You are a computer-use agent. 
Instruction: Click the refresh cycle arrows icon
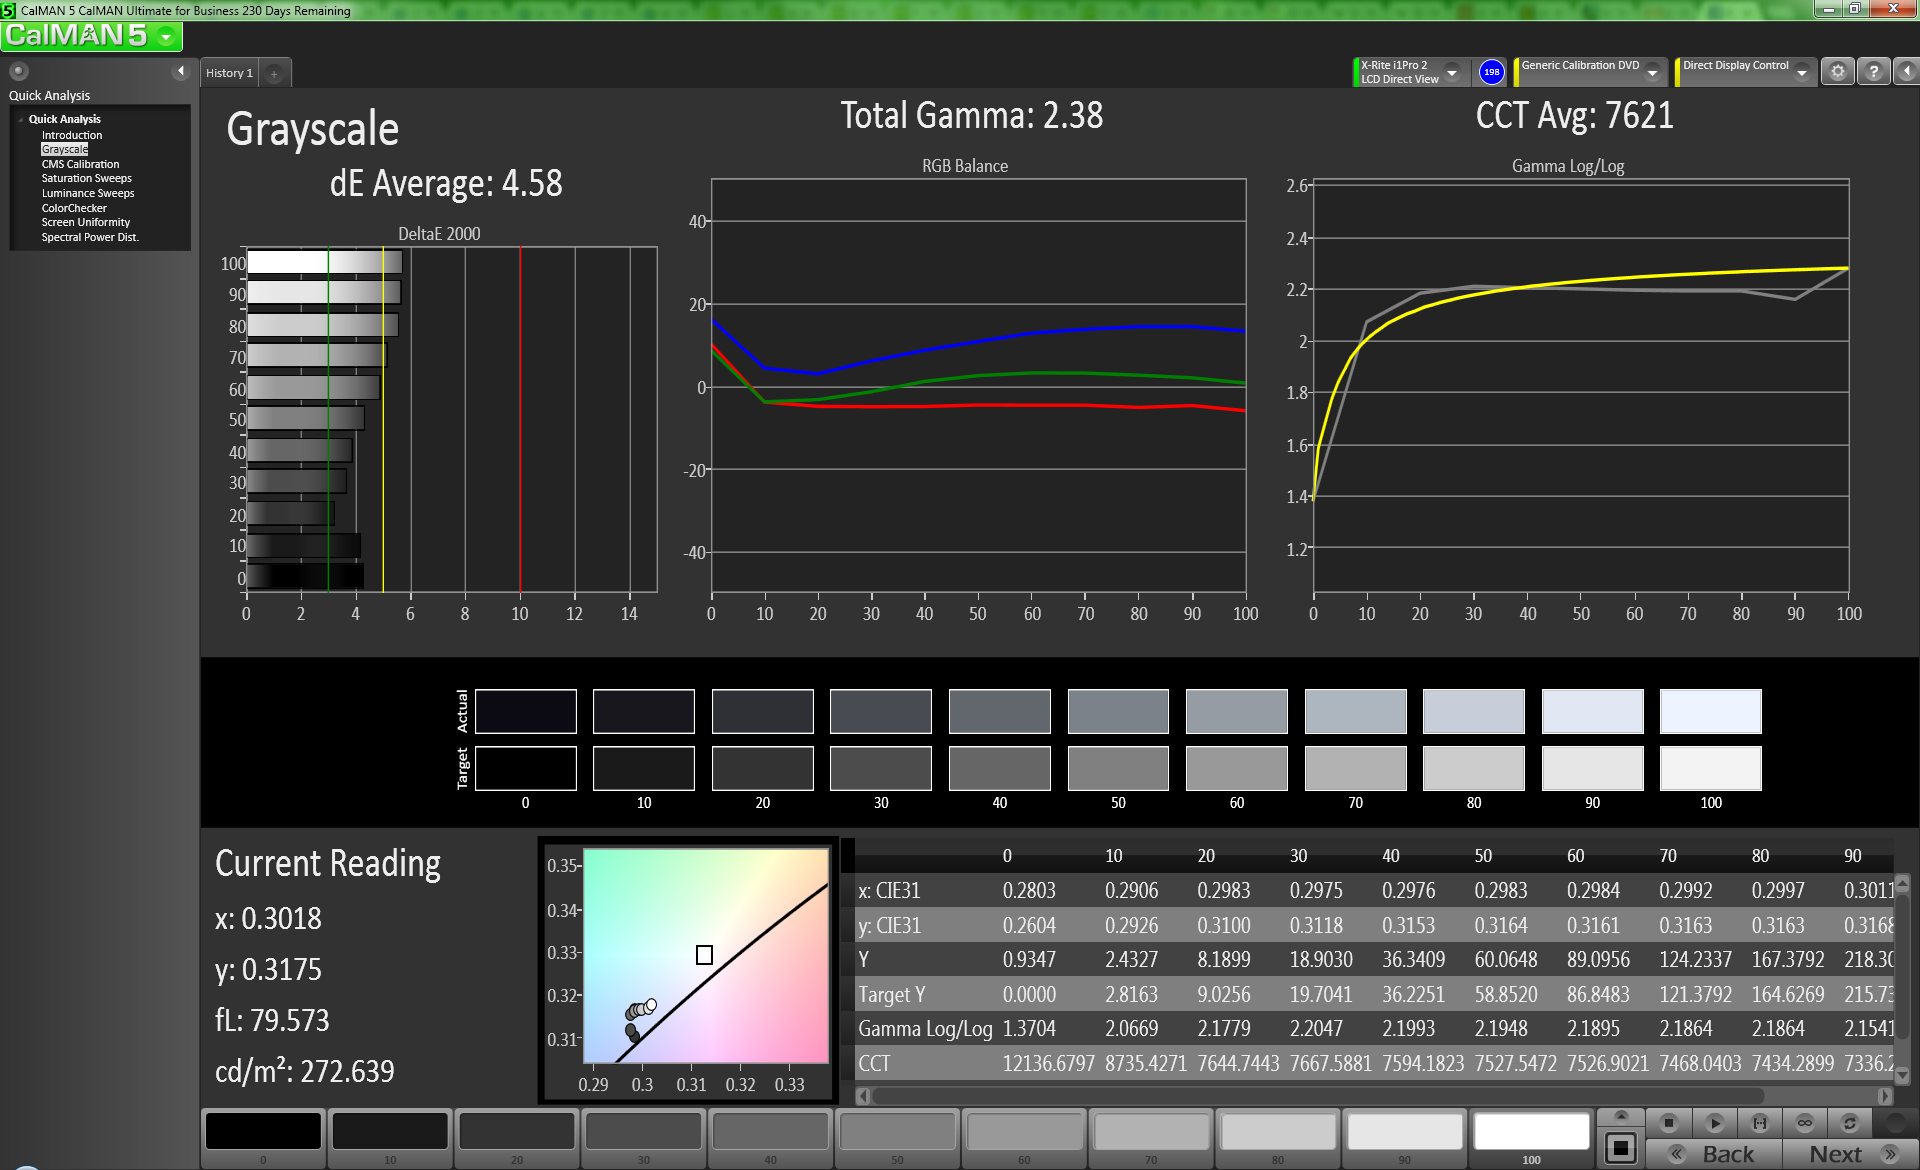(x=1850, y=1123)
